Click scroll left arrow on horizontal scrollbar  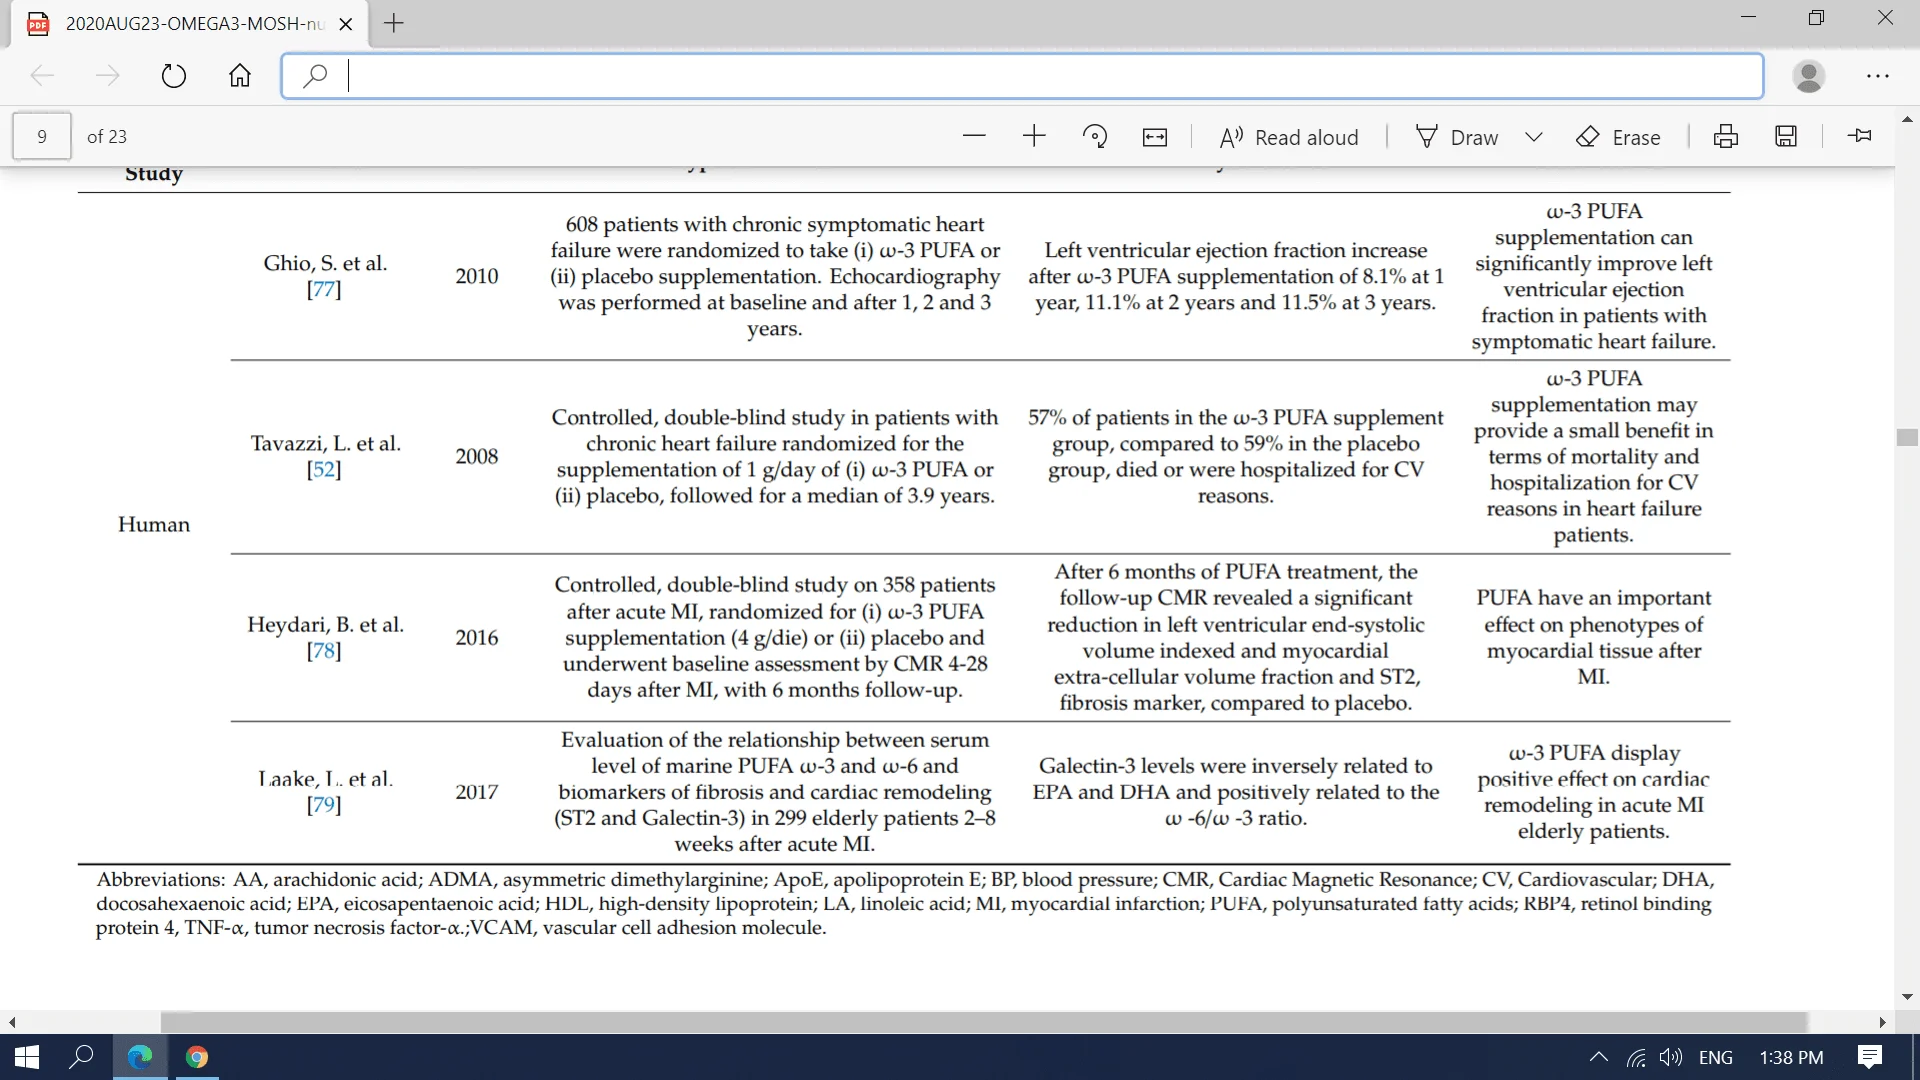(12, 1022)
